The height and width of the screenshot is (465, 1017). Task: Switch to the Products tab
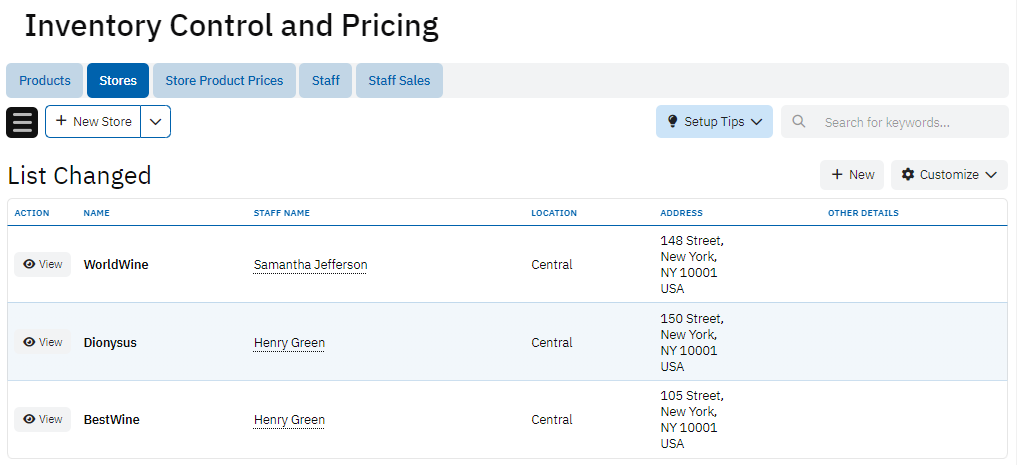point(45,81)
